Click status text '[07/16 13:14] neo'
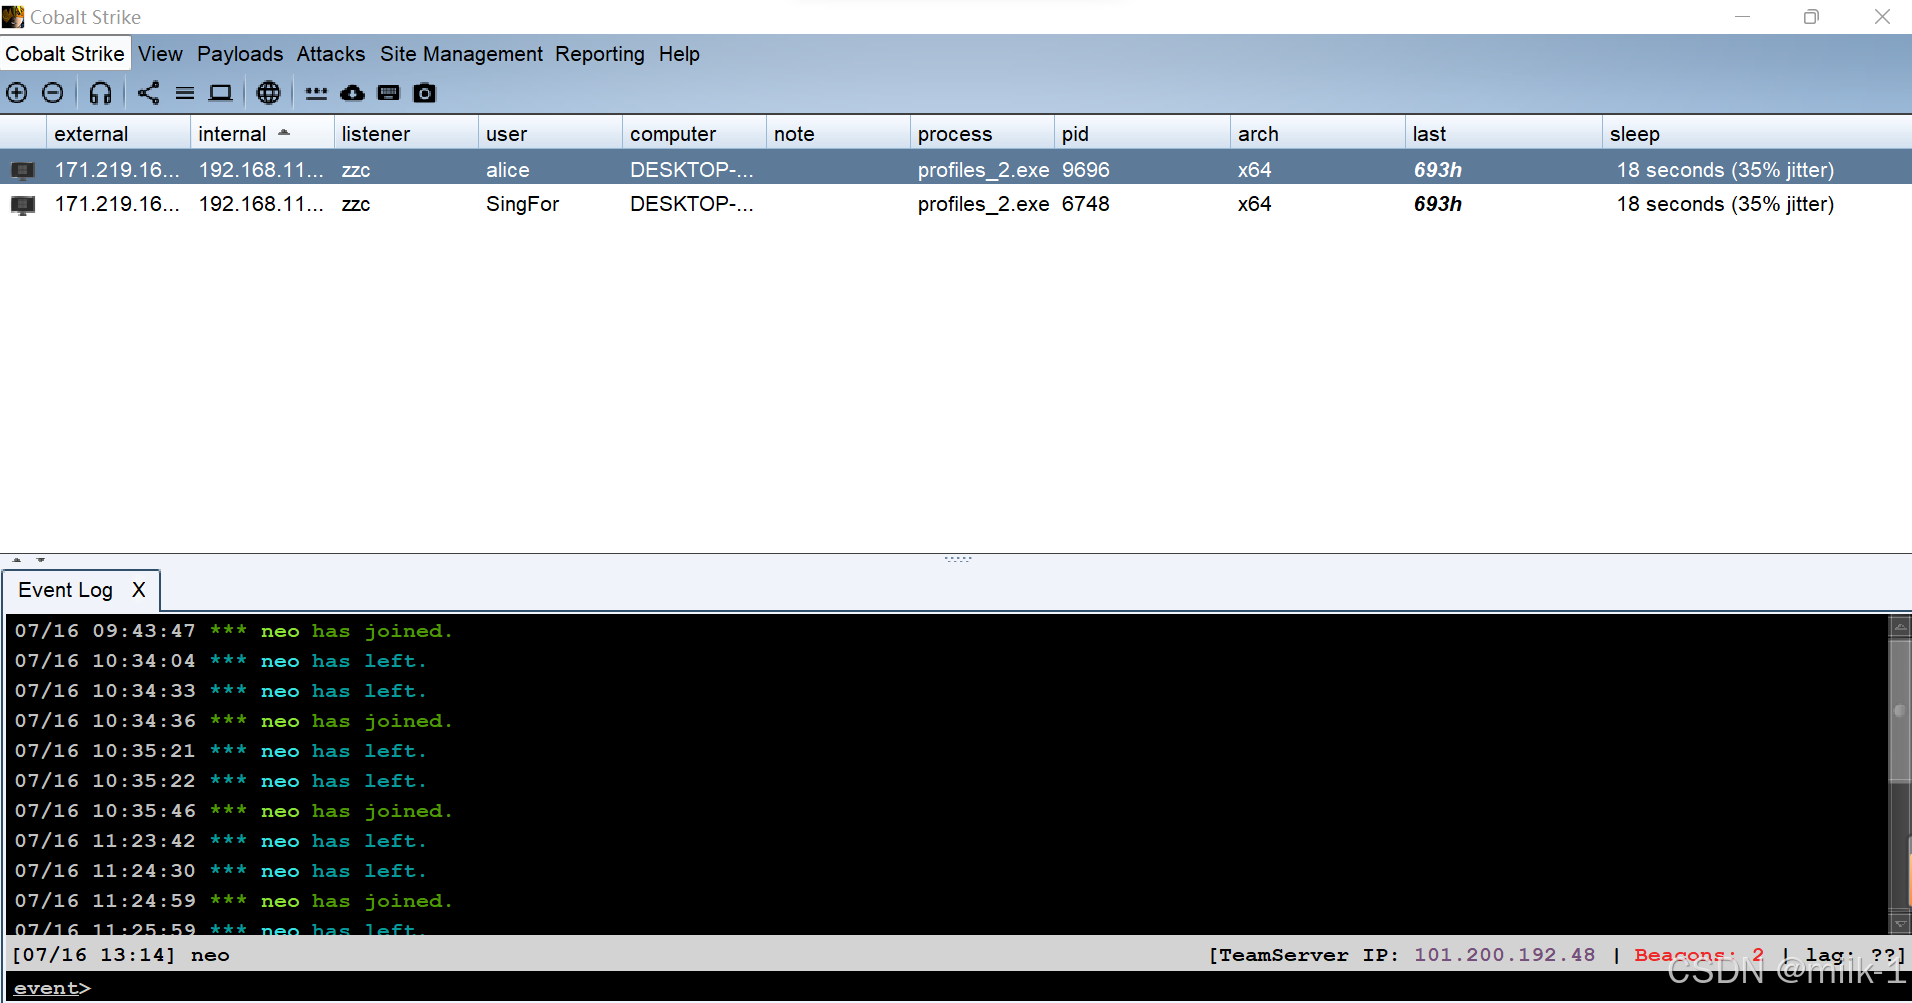 (x=121, y=955)
